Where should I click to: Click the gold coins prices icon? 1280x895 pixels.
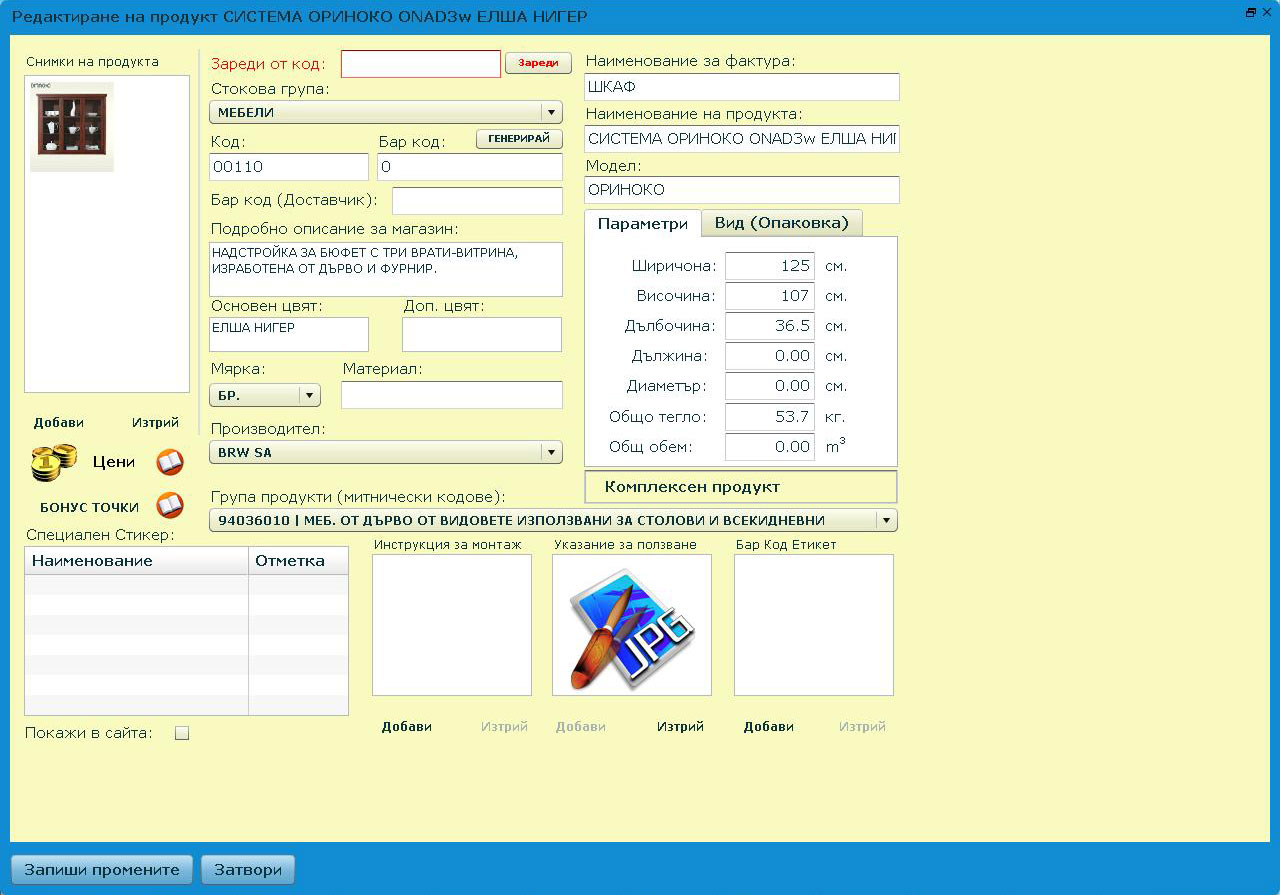click(54, 462)
